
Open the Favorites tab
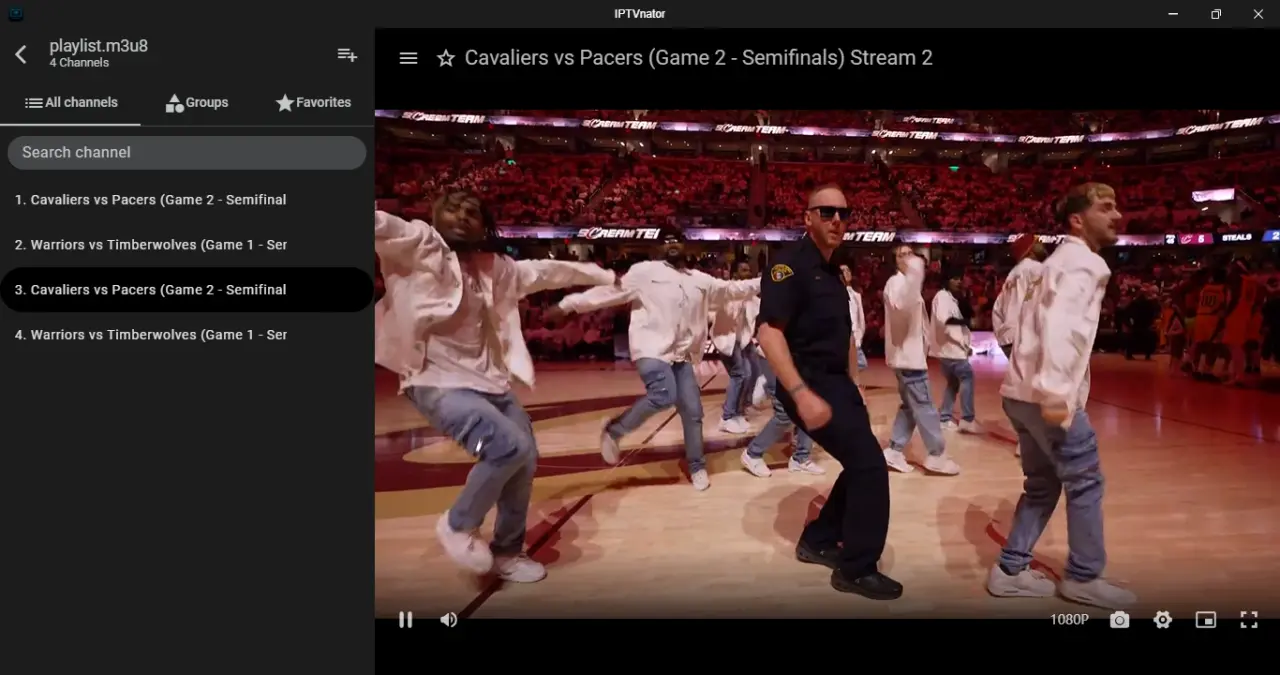[313, 102]
